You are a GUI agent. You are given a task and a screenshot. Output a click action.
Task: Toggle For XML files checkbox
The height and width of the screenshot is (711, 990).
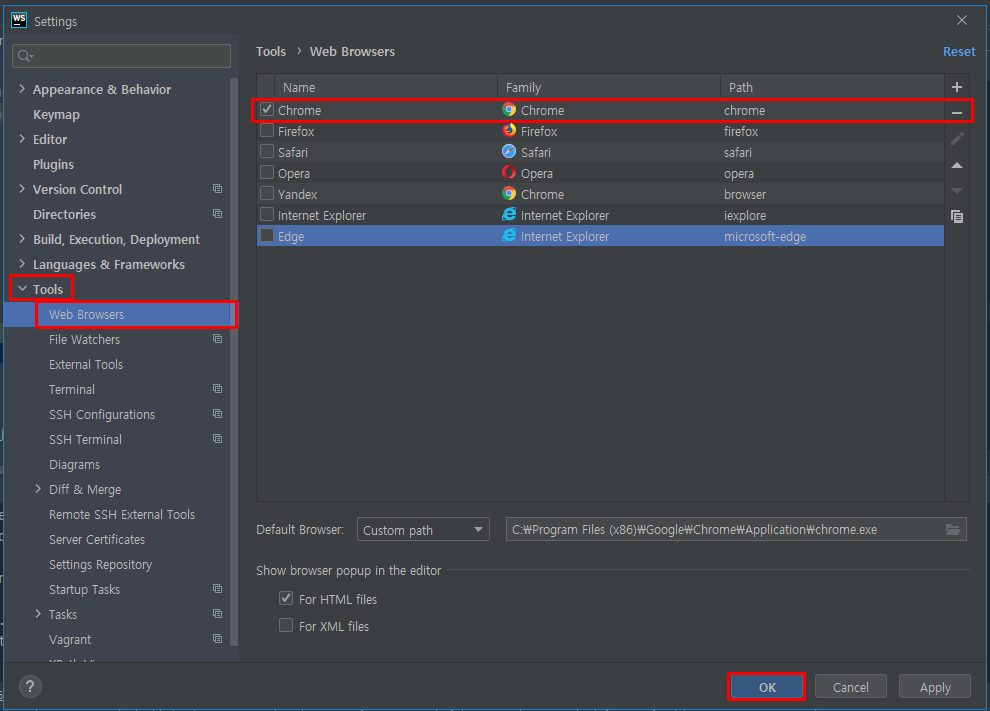286,625
